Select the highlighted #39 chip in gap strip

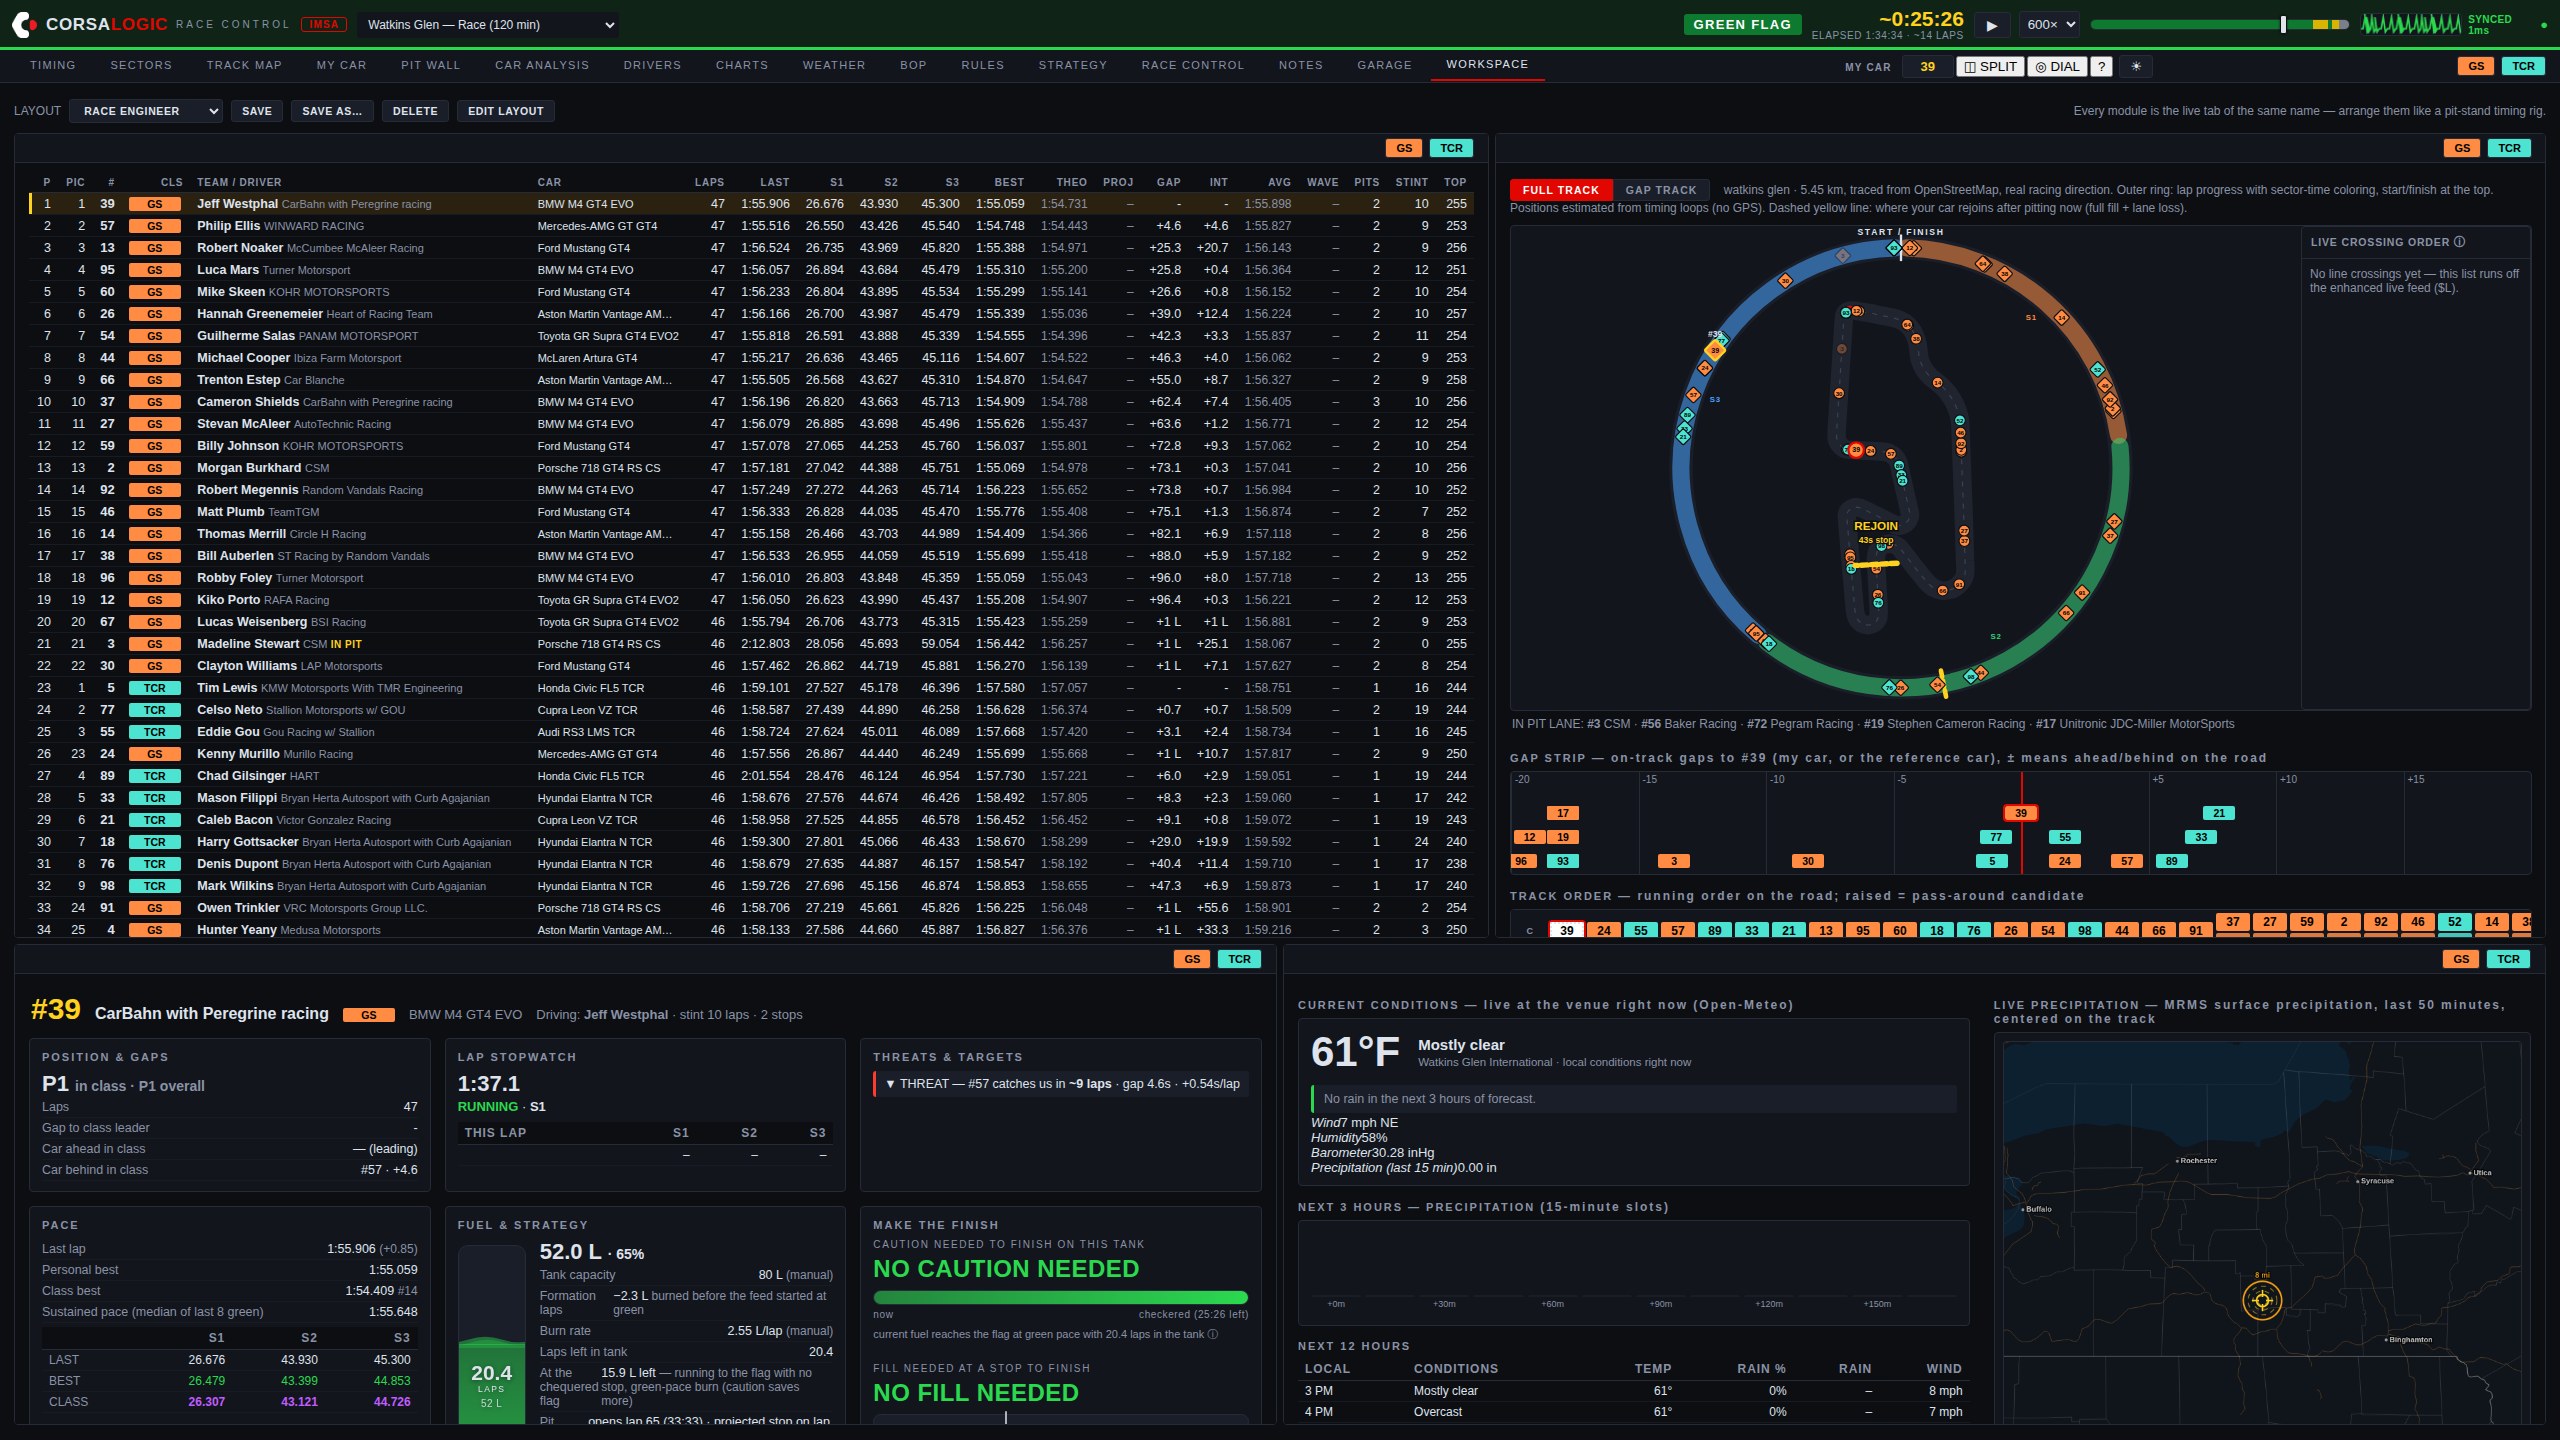pos(2021,813)
